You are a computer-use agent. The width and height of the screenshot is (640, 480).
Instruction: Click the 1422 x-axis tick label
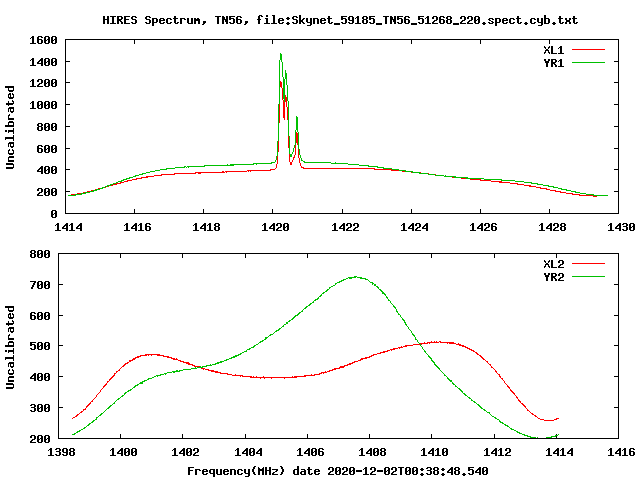point(345,227)
